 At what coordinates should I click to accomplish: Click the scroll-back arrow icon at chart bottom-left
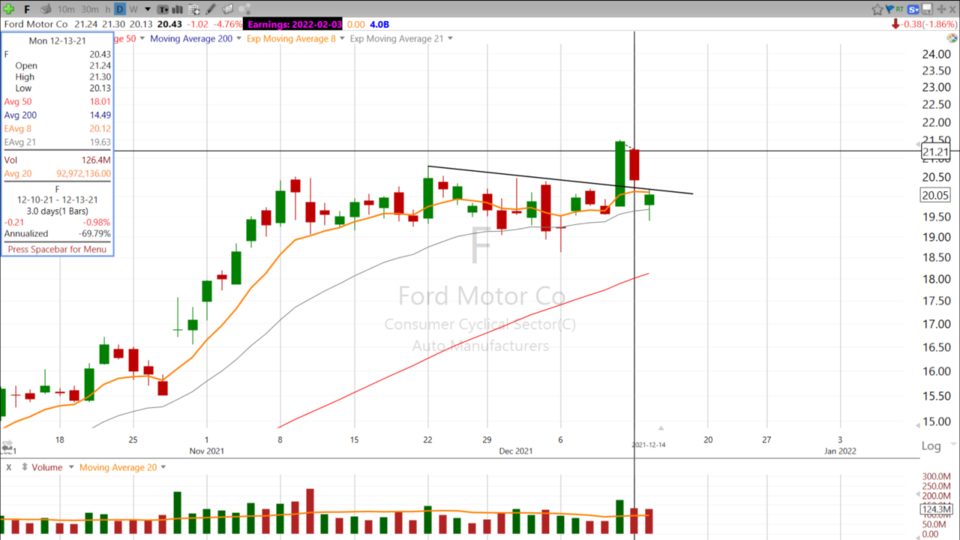[x=7, y=448]
